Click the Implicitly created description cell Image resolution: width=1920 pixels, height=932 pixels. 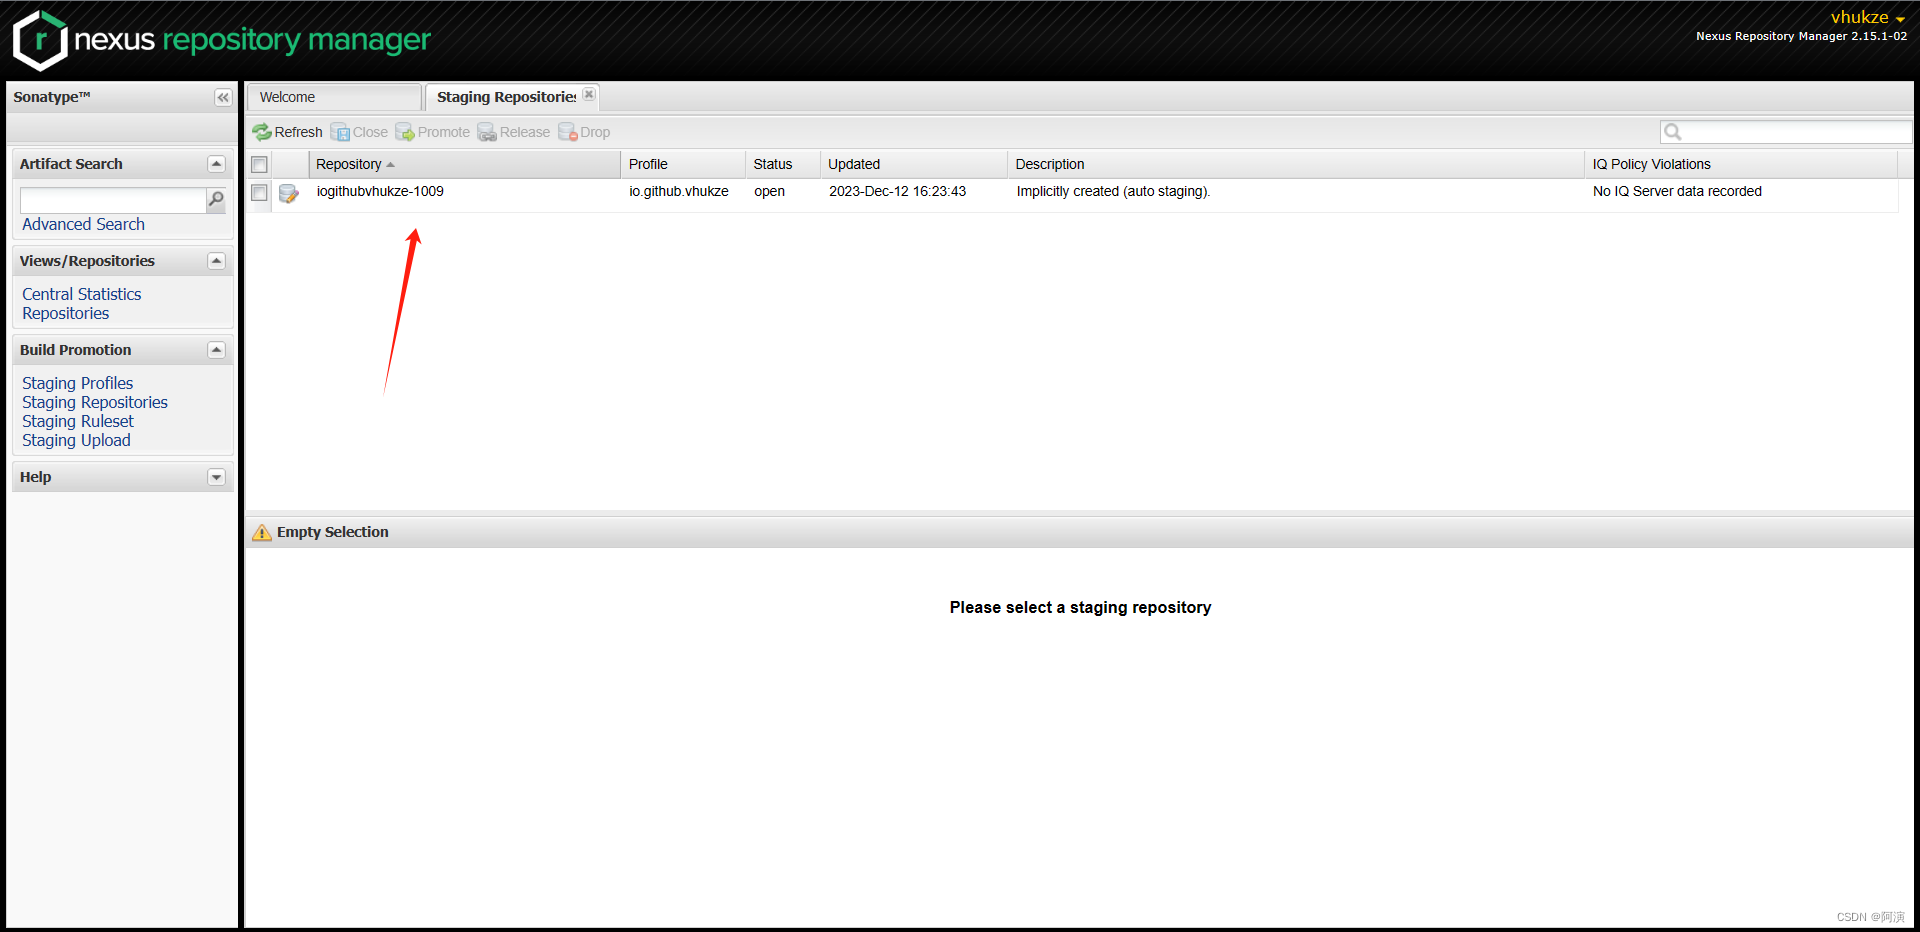tap(1113, 191)
